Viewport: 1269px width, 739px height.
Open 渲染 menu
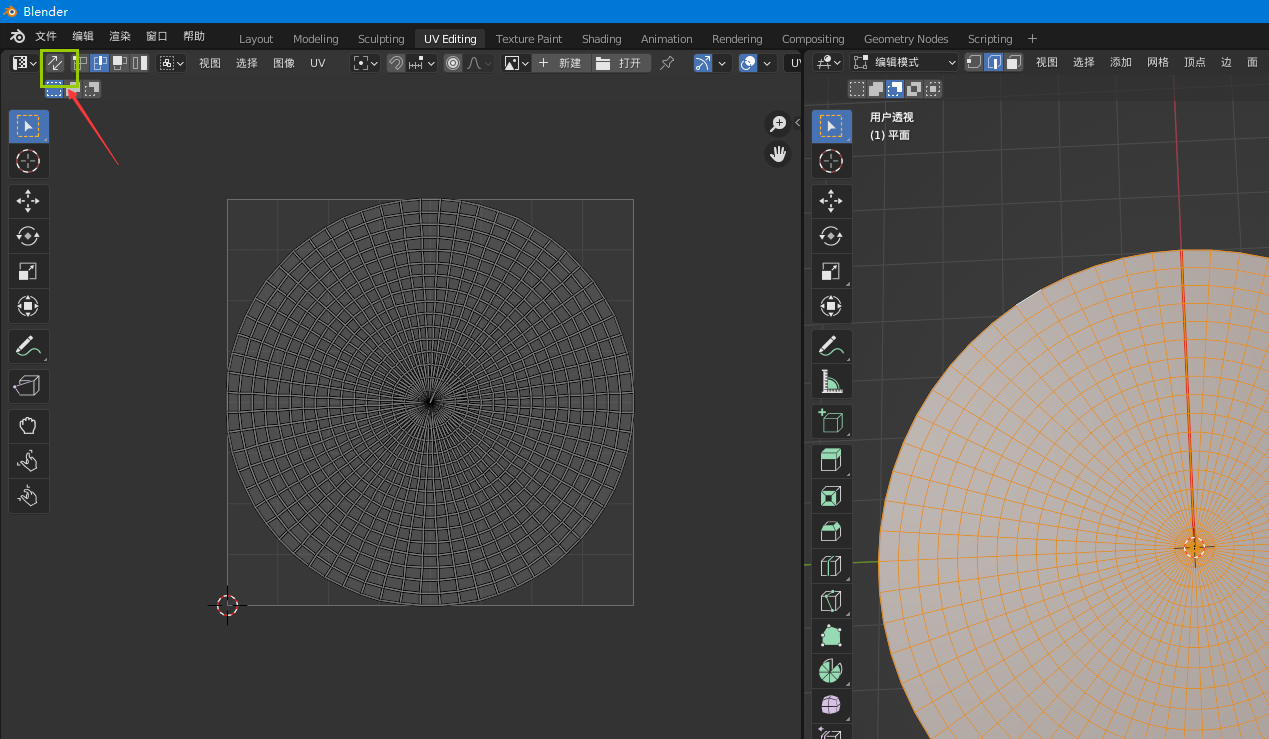point(120,36)
